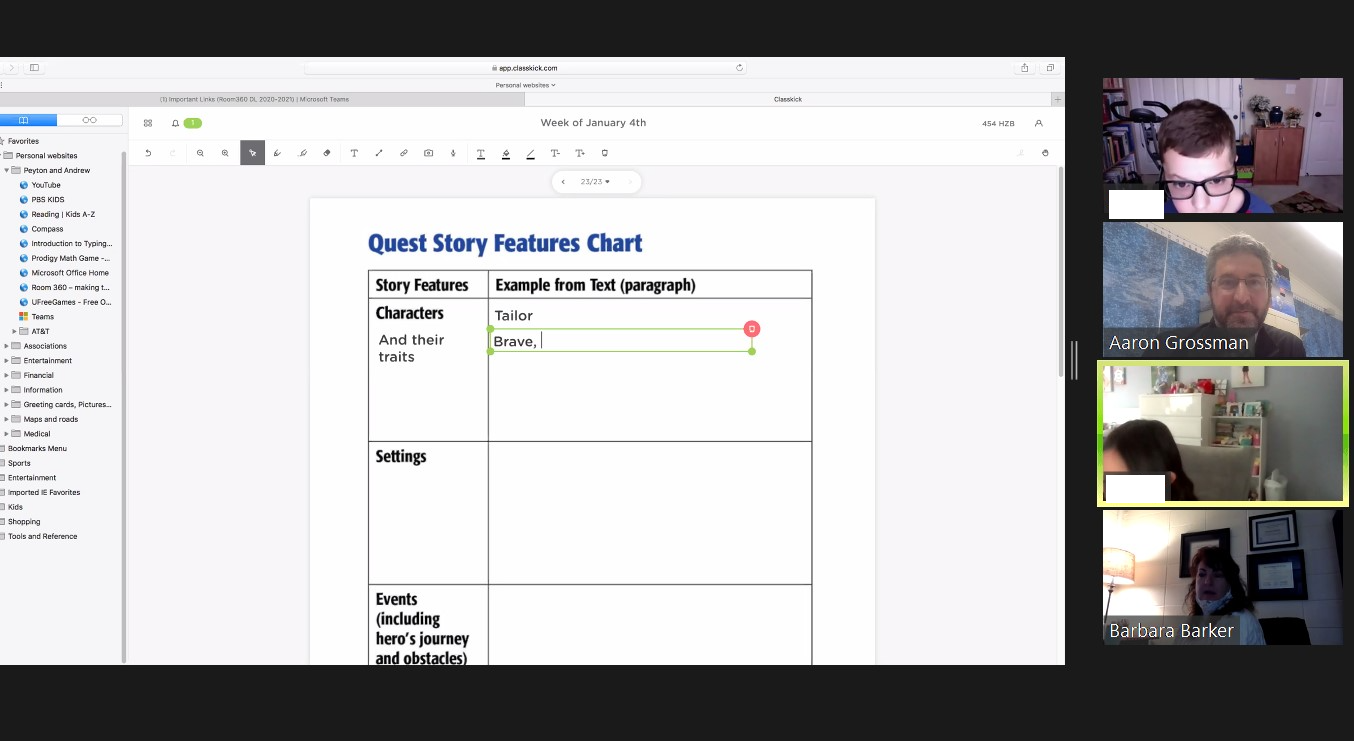Viewport: 1354px width, 741px height.
Task: Insert a link with the link icon
Action: coord(404,153)
